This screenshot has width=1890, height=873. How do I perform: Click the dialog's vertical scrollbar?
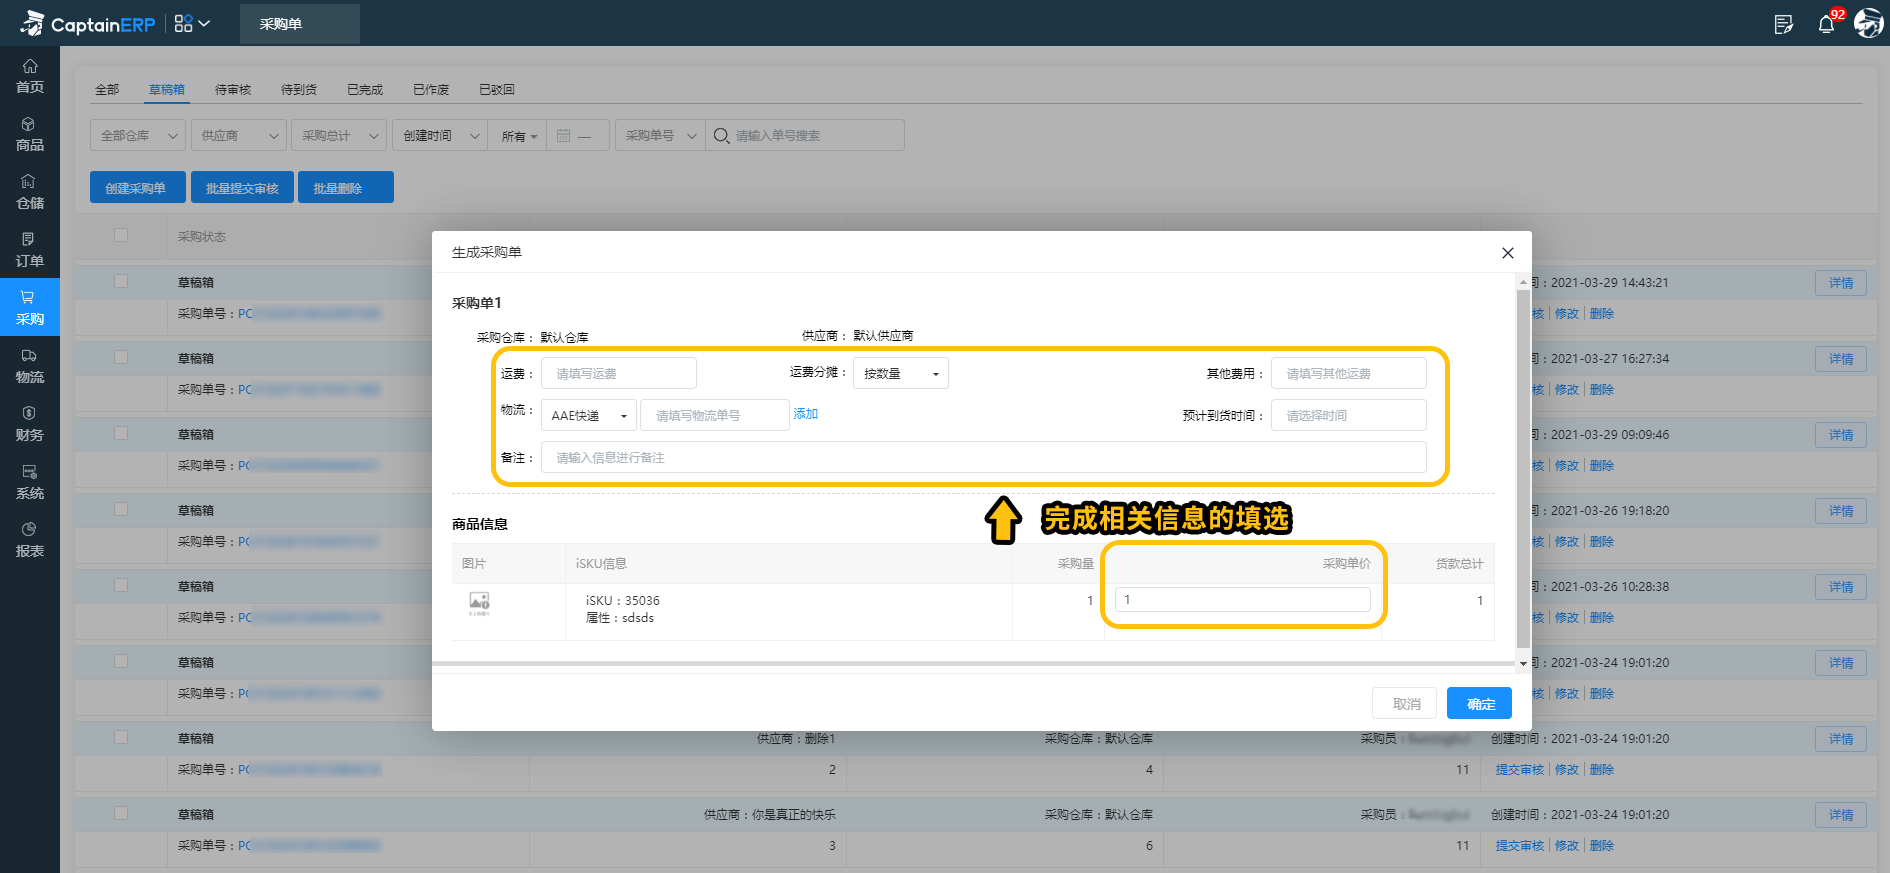[1523, 470]
